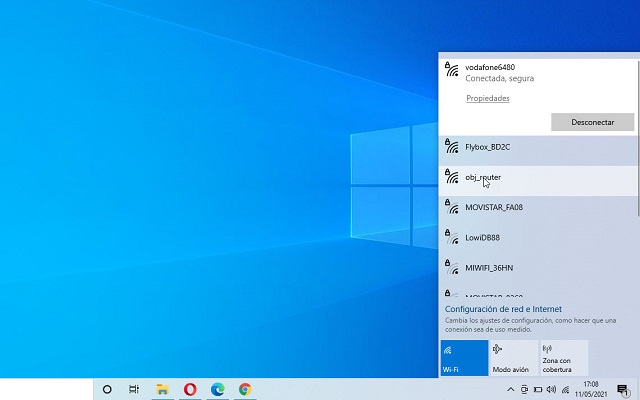Click the vodafone6480 Wi-Fi signal icon
The height and width of the screenshot is (400, 640).
pyautogui.click(x=451, y=69)
